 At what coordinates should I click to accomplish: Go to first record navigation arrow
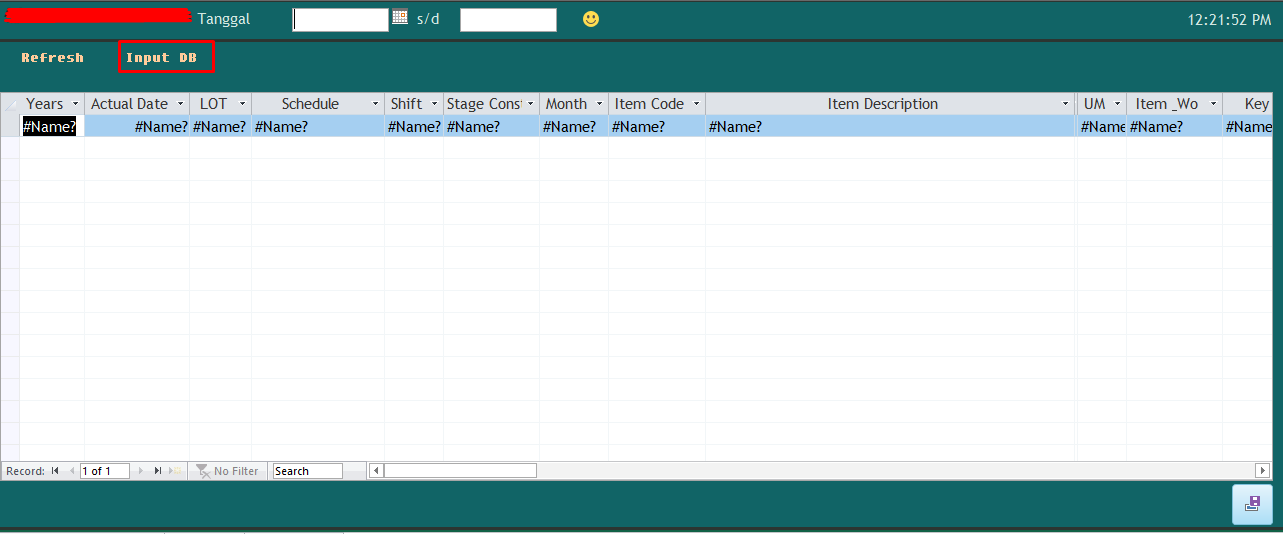[55, 471]
